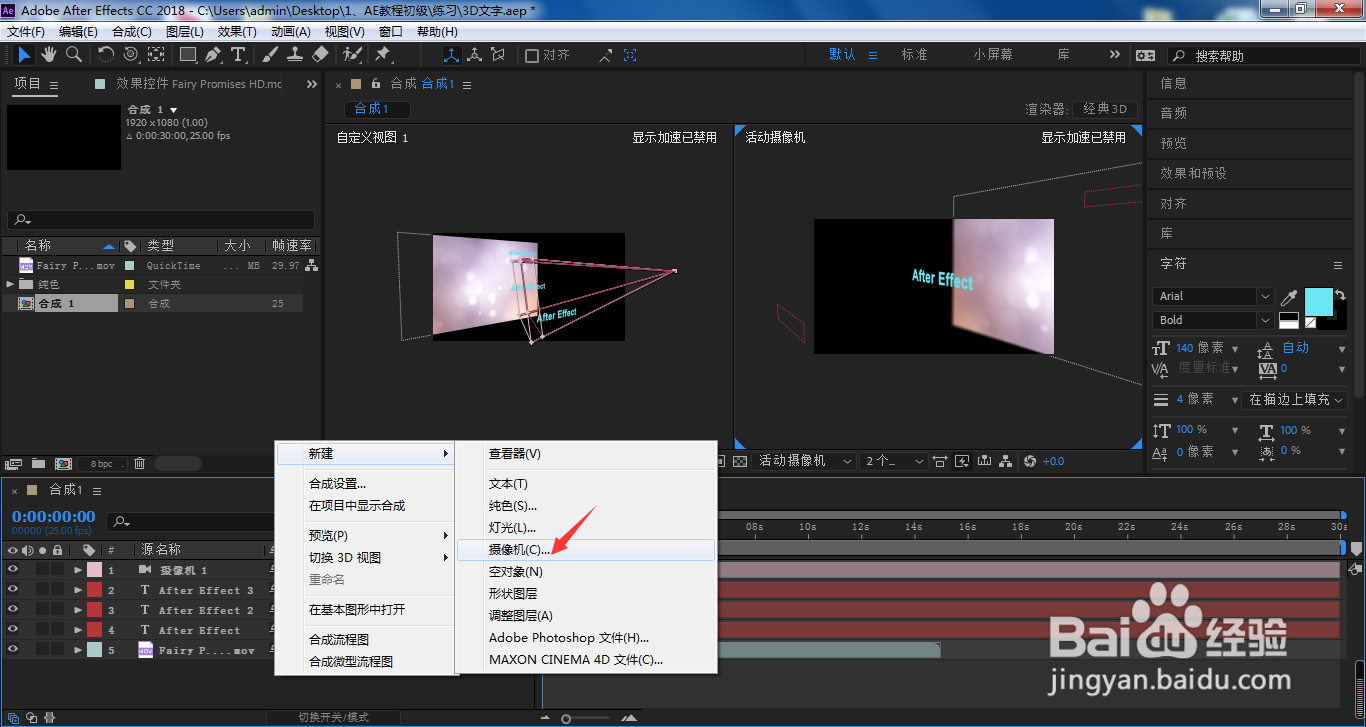Select the Horizontal Type tool
The width and height of the screenshot is (1366, 727).
(238, 55)
